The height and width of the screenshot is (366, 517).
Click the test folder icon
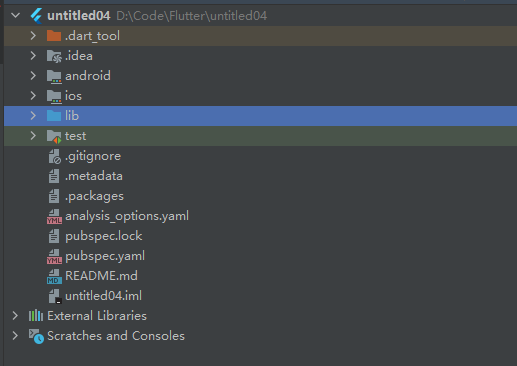coord(54,136)
